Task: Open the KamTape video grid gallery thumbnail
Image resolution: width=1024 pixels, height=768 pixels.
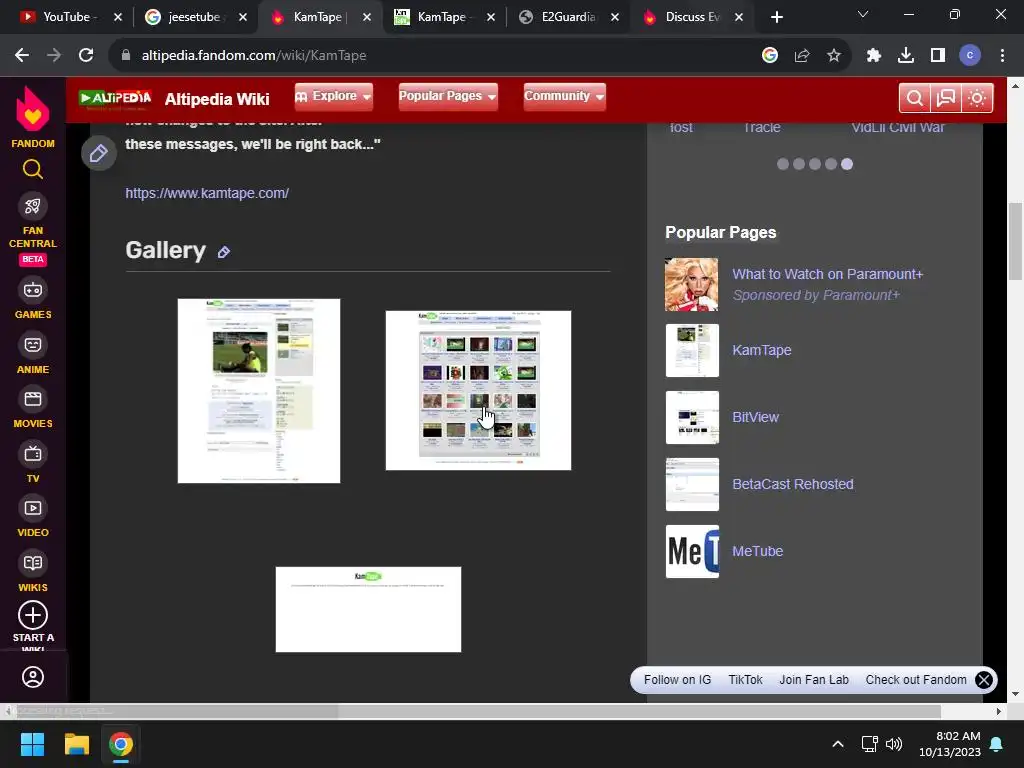Action: (478, 391)
